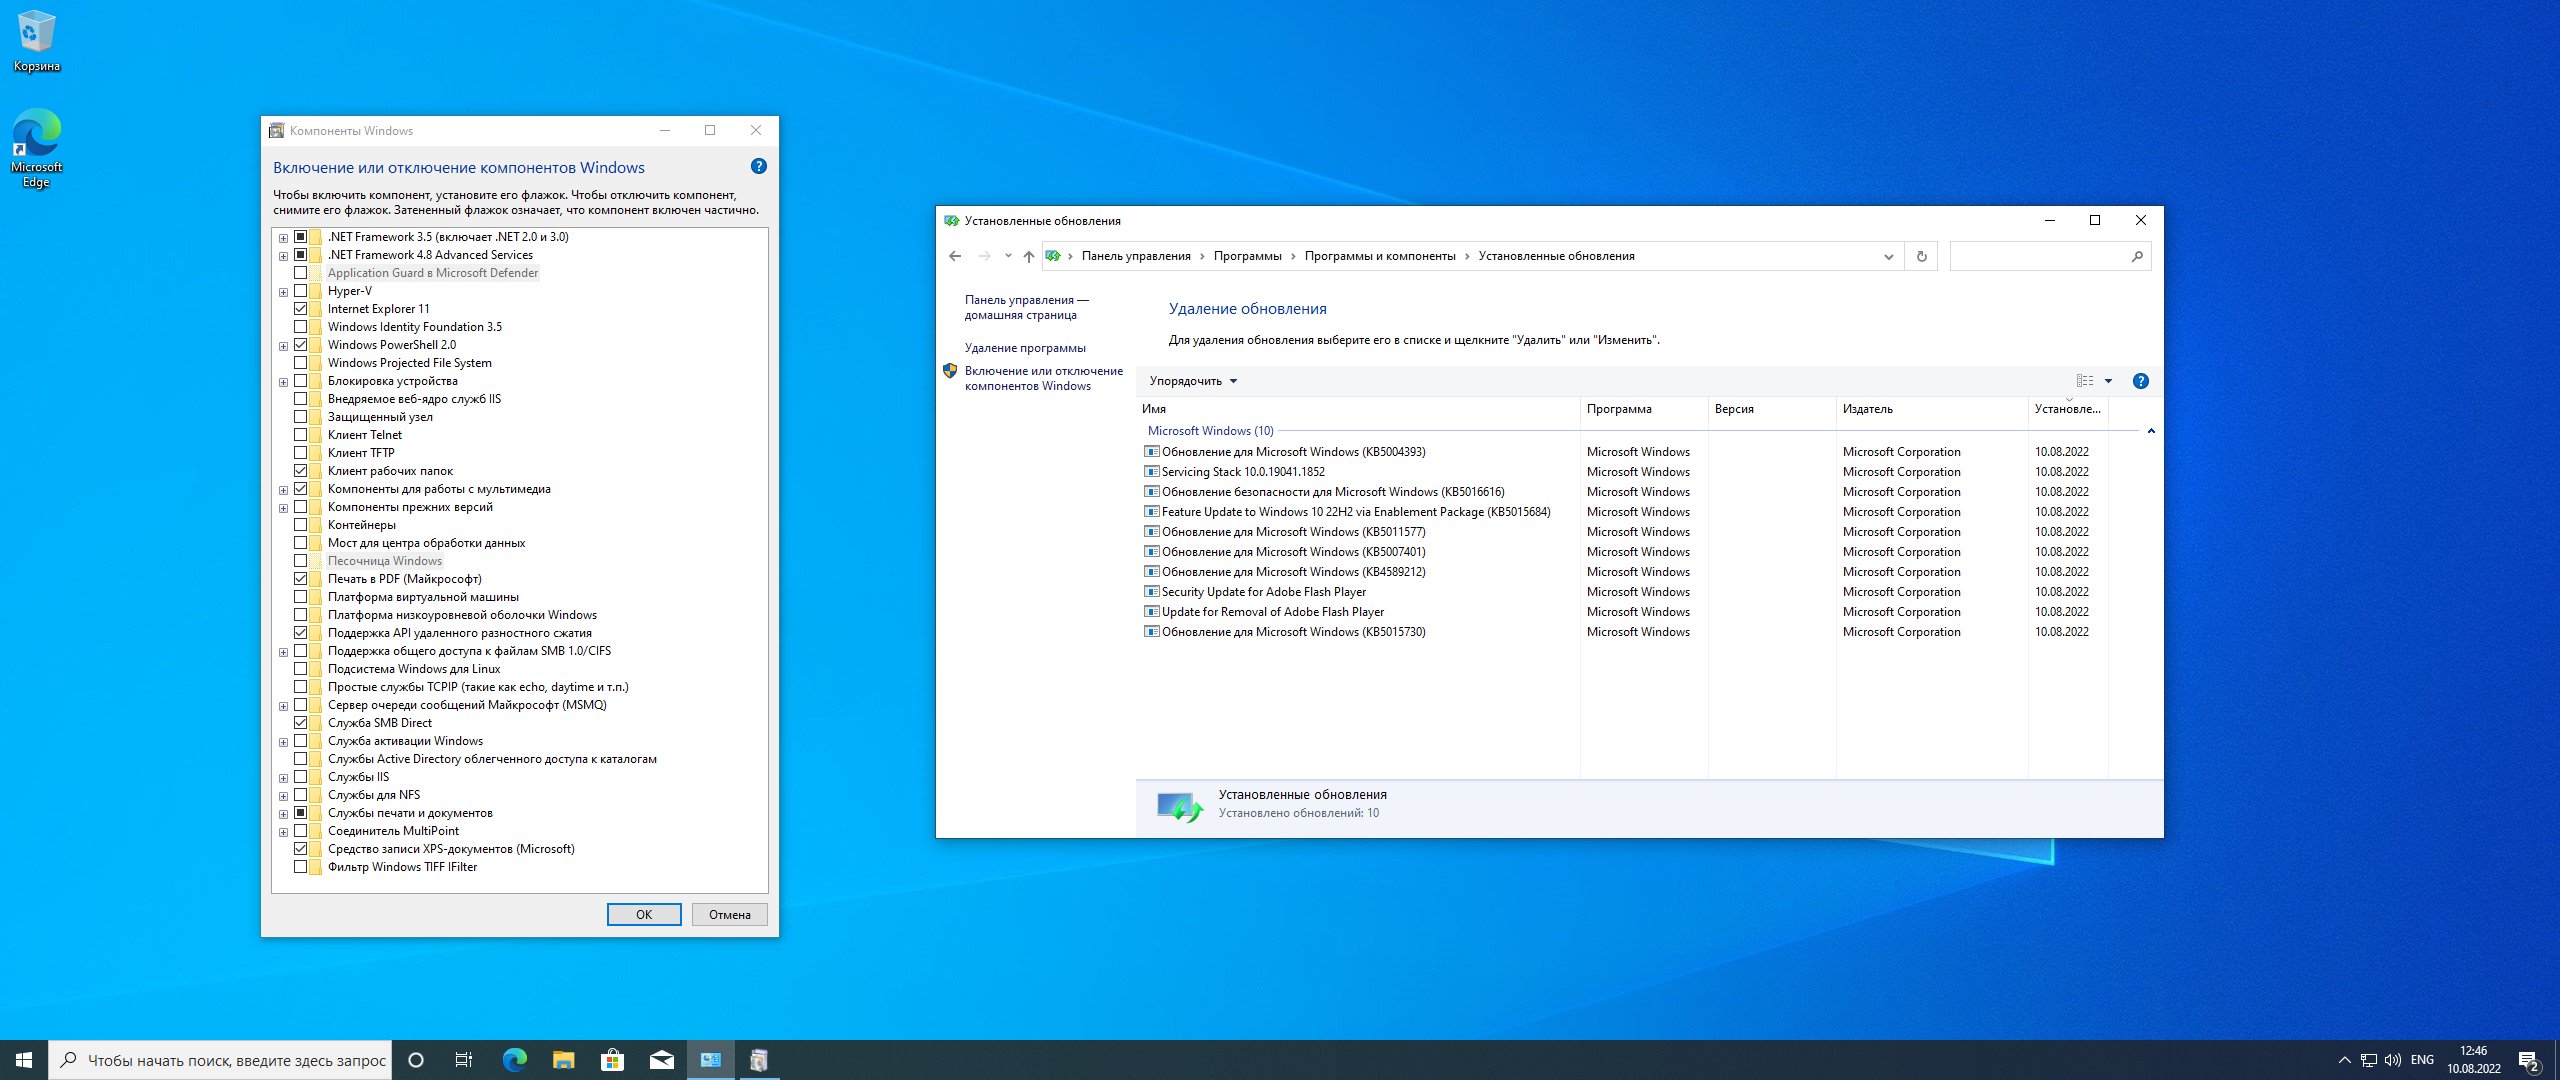The height and width of the screenshot is (1080, 2560).
Task: Open the Упорядочить dropdown
Action: pyautogui.click(x=1193, y=381)
